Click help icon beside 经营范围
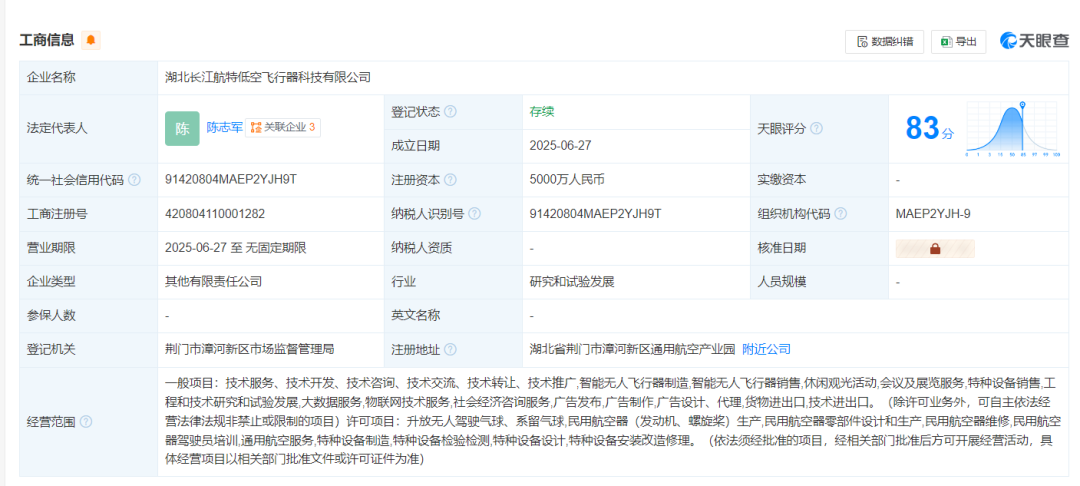The image size is (1080, 486). [86, 421]
